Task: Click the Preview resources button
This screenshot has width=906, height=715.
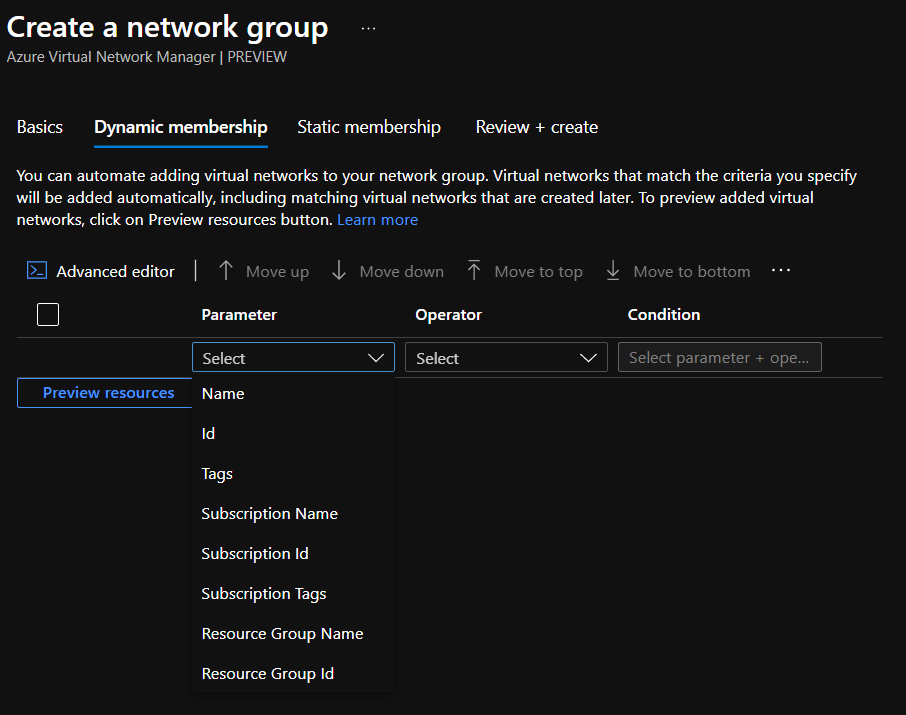Action: [108, 393]
